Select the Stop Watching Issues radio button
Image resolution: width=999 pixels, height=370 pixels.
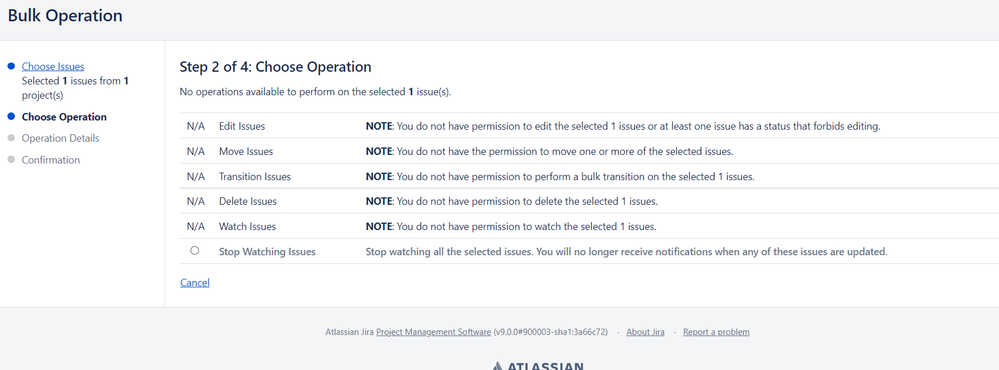(194, 251)
